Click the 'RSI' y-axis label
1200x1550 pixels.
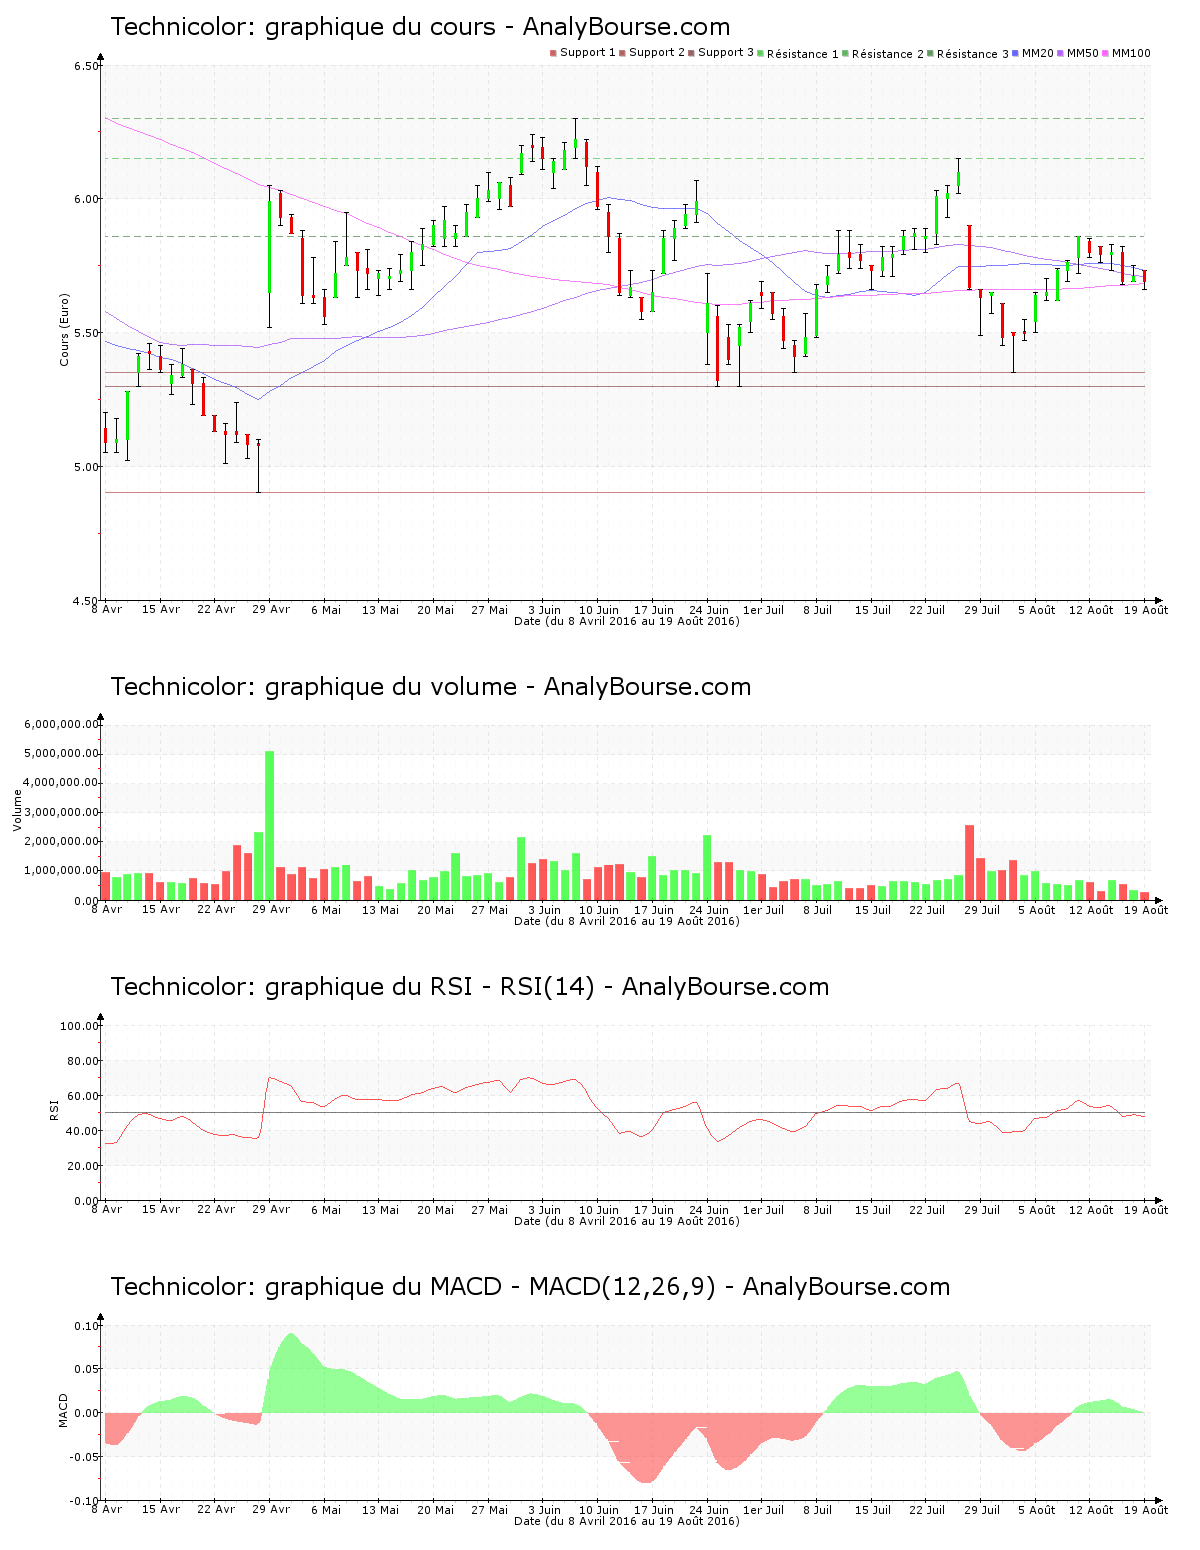(x=54, y=1109)
